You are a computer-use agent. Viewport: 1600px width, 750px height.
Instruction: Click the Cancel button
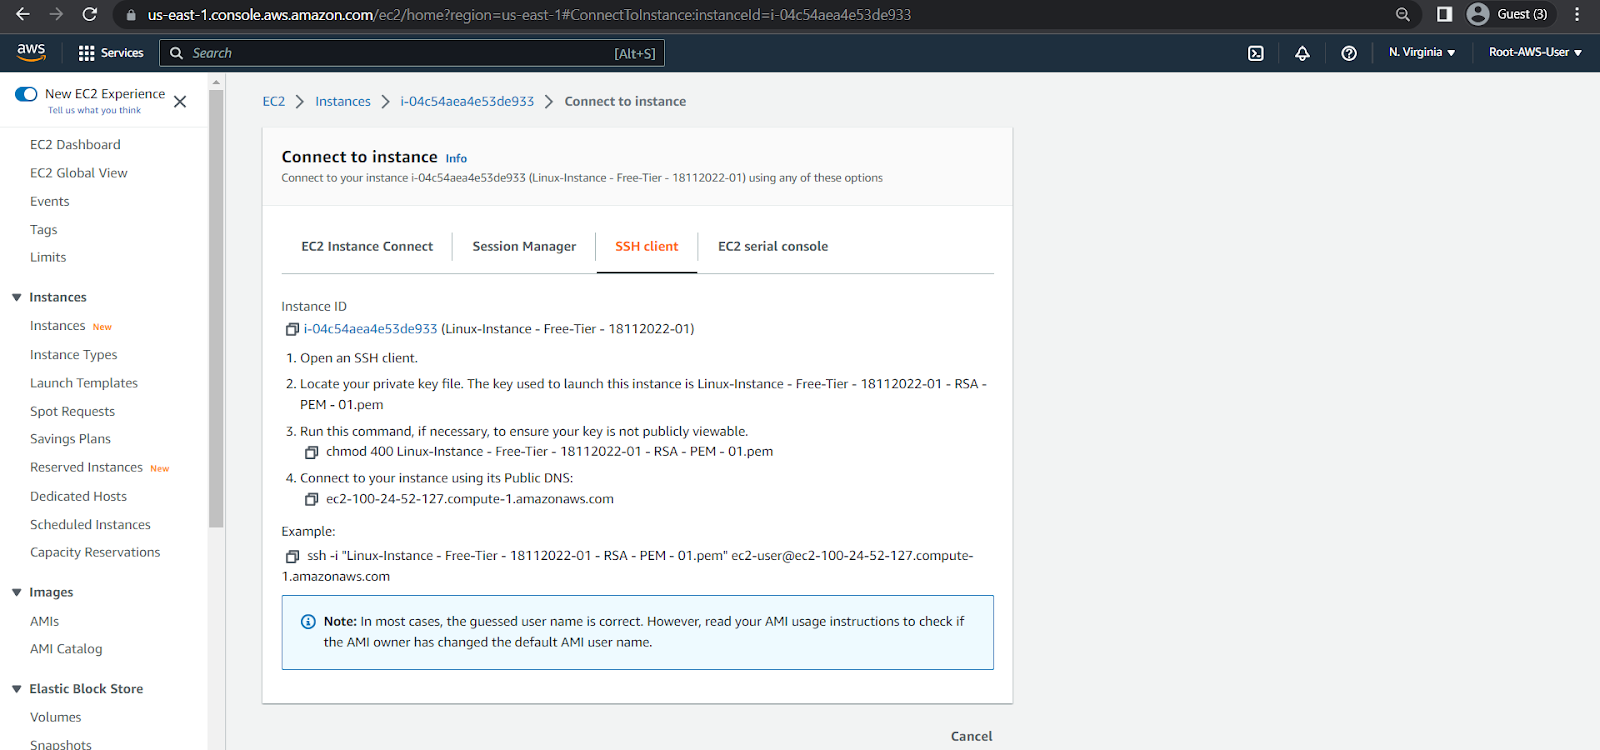pos(971,736)
